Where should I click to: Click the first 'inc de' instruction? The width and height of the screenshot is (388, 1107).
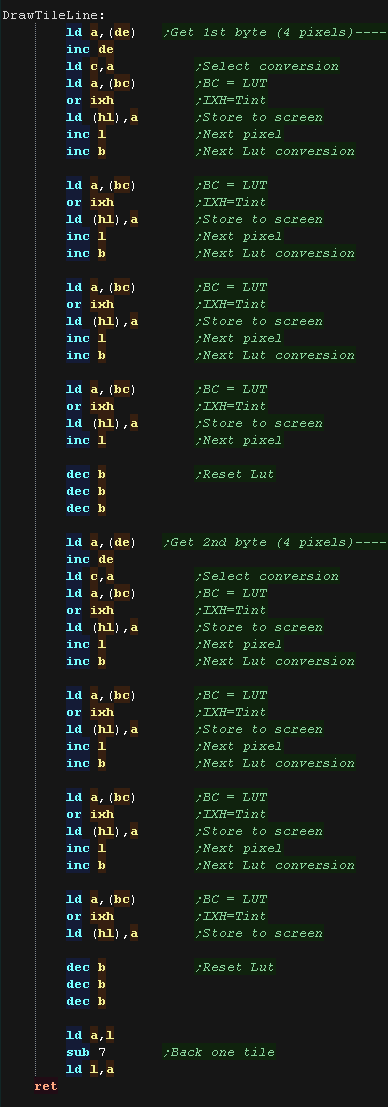pyautogui.click(x=90, y=49)
